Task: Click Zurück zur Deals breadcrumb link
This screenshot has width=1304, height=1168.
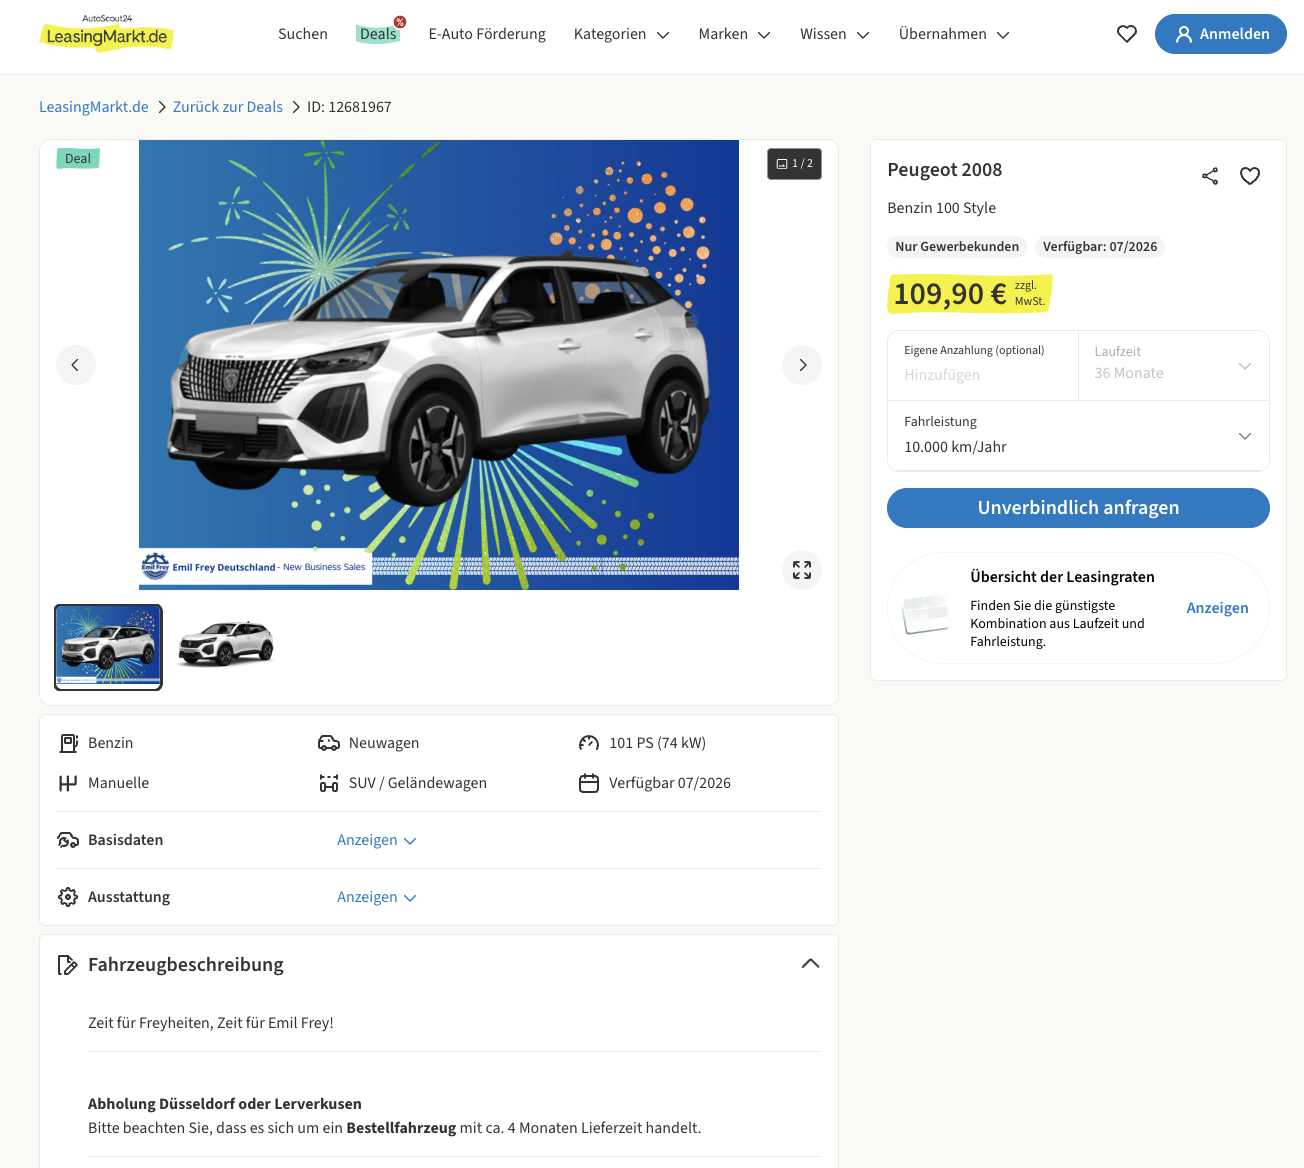Action: point(228,107)
